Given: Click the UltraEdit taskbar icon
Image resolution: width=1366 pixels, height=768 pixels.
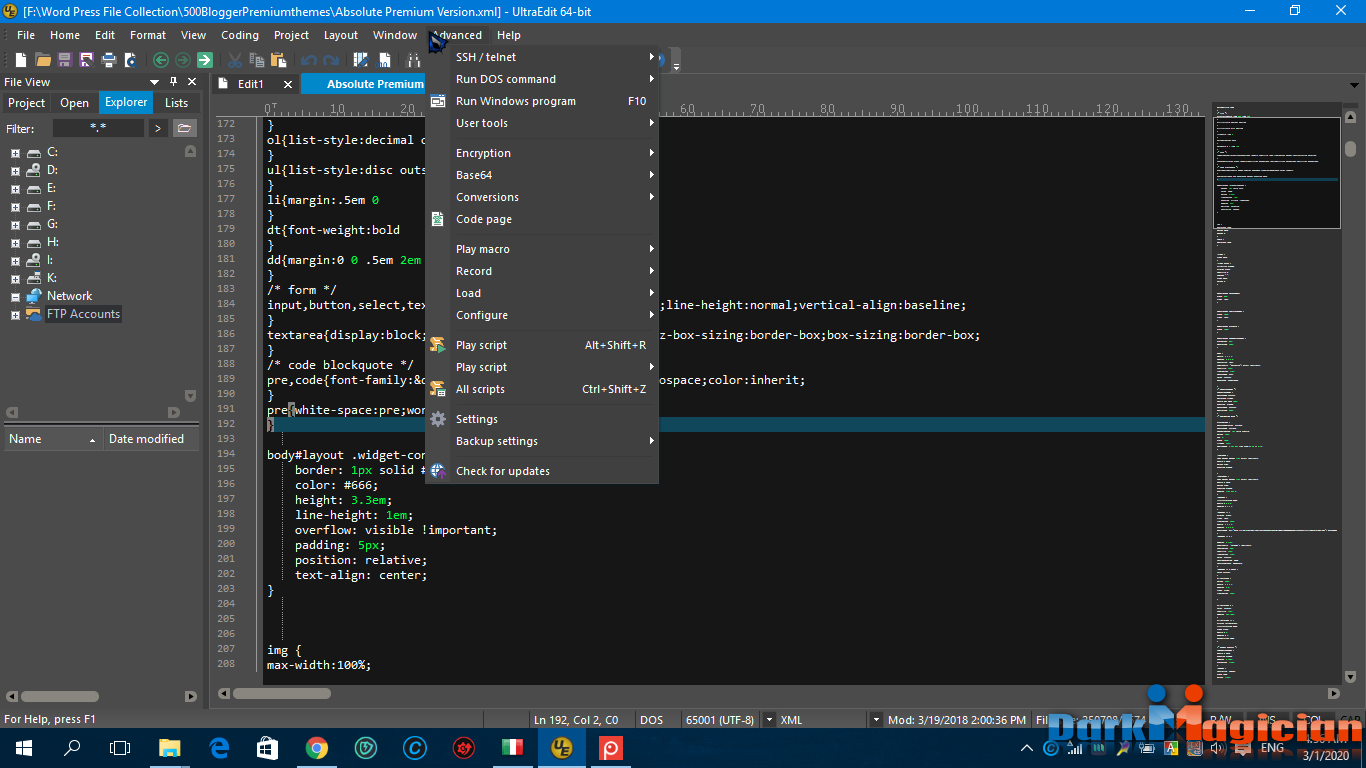Looking at the screenshot, I should [x=561, y=748].
